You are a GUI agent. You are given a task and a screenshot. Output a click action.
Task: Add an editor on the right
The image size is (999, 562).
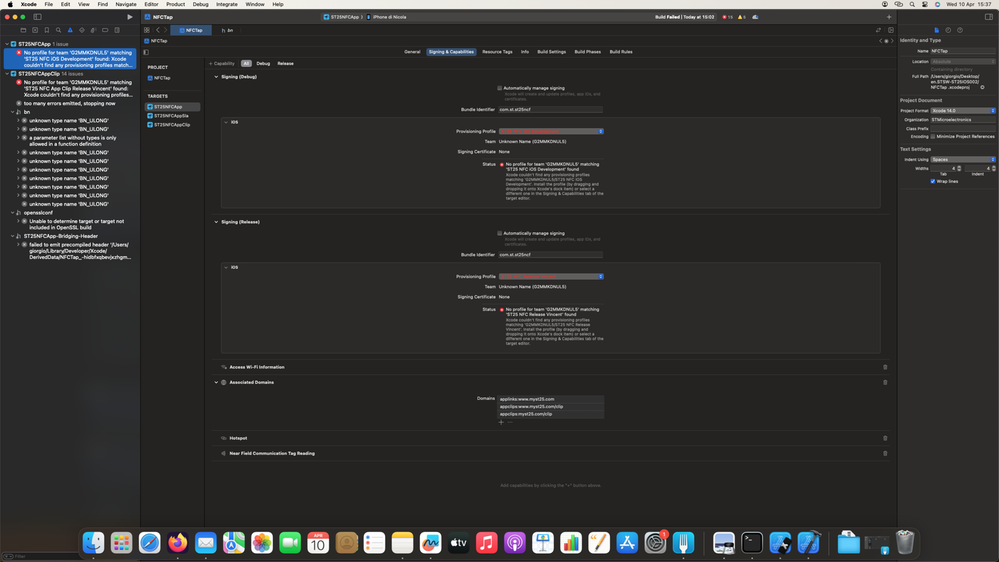coord(891,30)
